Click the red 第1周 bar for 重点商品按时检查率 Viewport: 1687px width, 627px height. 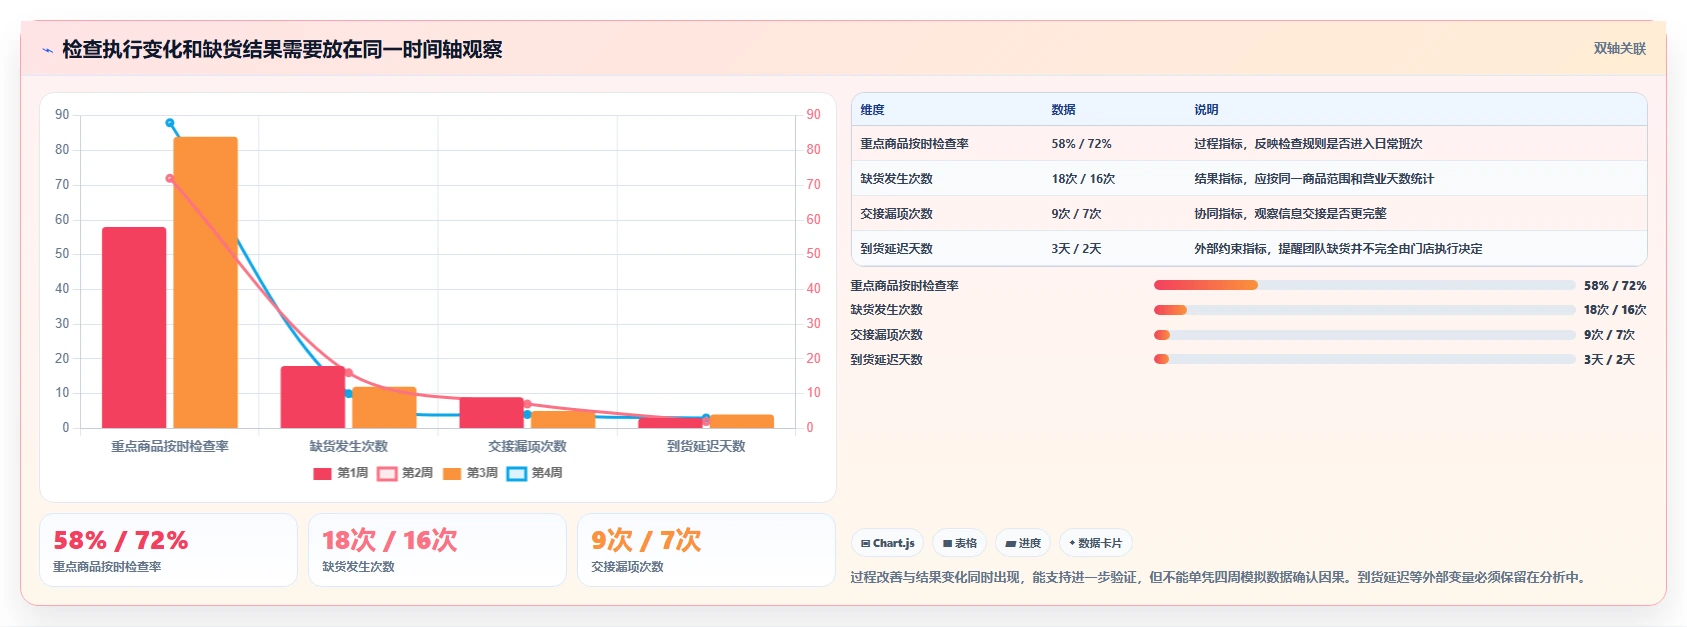pos(134,328)
